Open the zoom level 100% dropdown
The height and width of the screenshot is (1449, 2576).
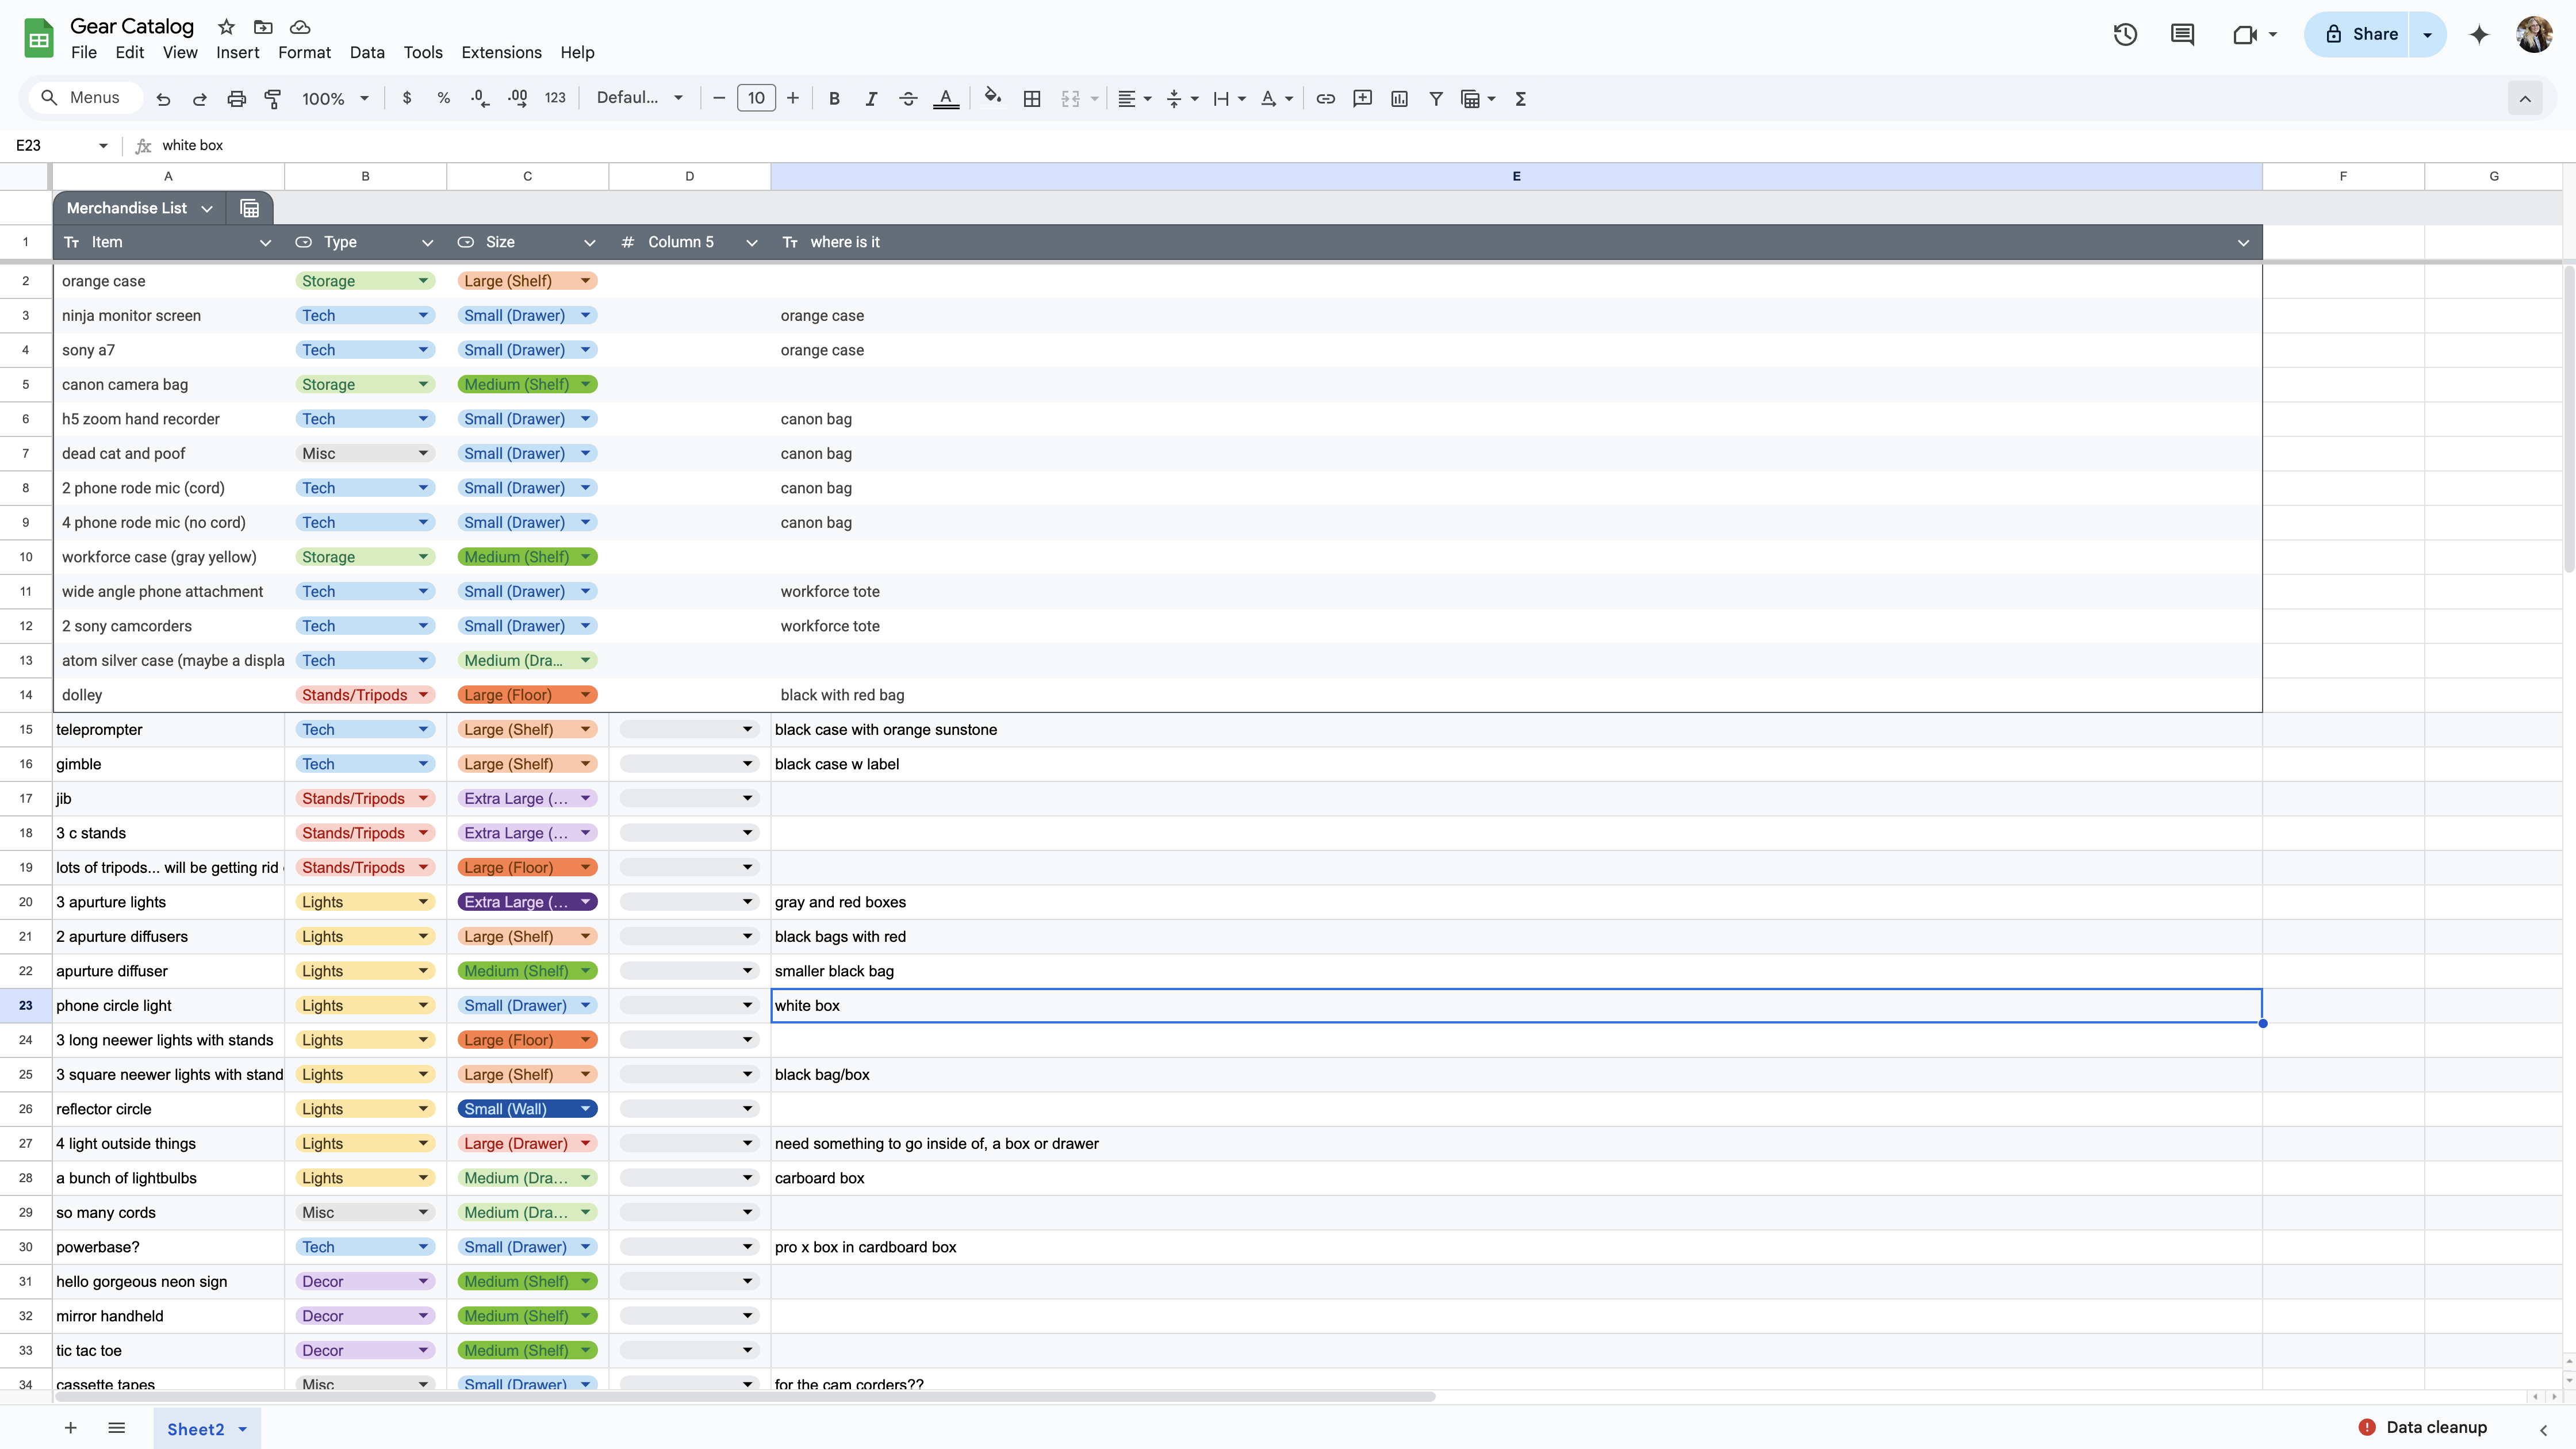coord(336,98)
